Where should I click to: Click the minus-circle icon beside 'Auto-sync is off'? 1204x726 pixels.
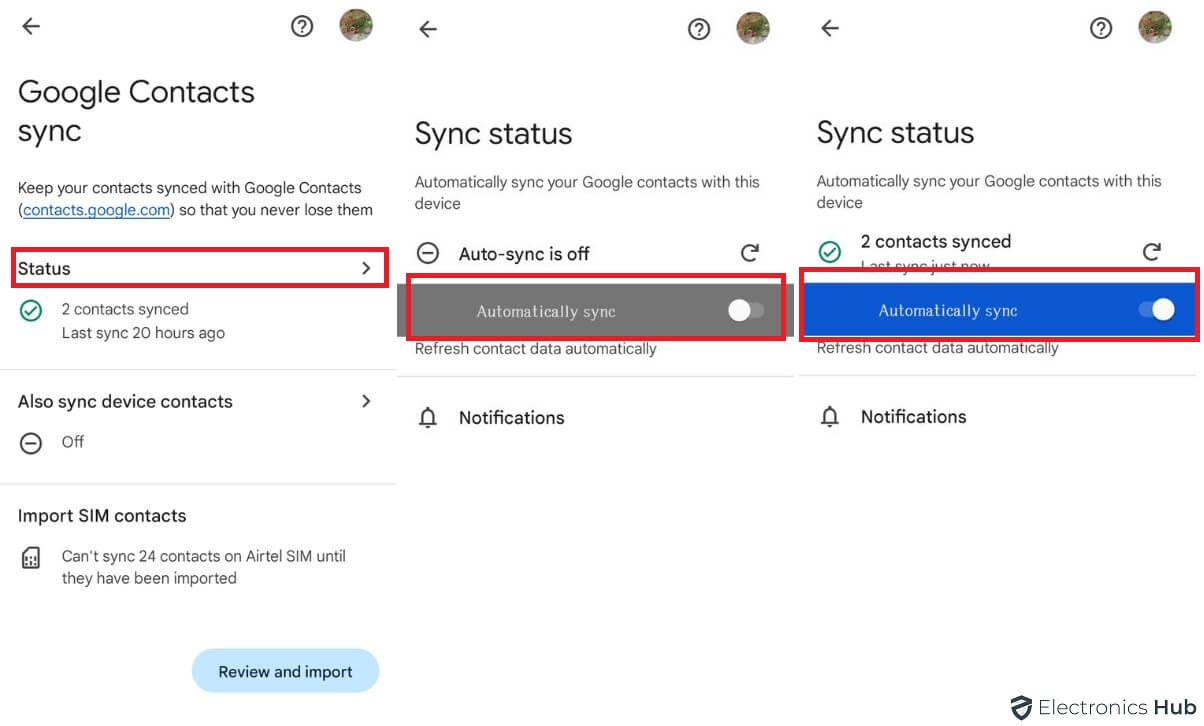click(428, 254)
